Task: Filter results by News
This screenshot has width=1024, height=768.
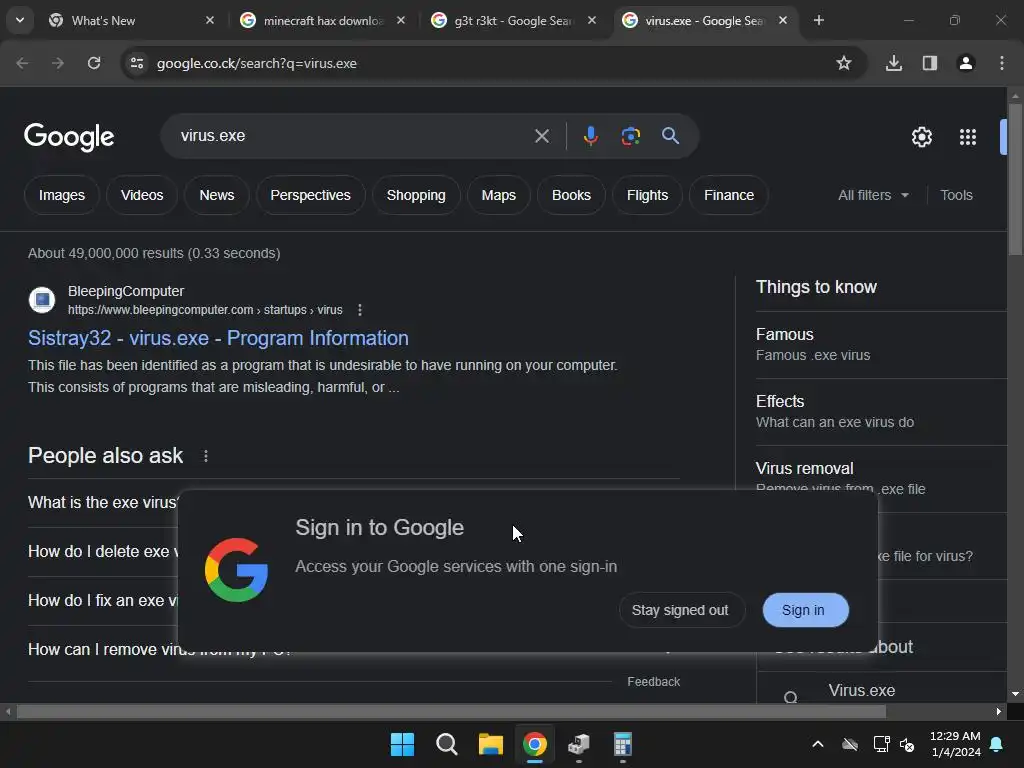Action: pyautogui.click(x=216, y=195)
